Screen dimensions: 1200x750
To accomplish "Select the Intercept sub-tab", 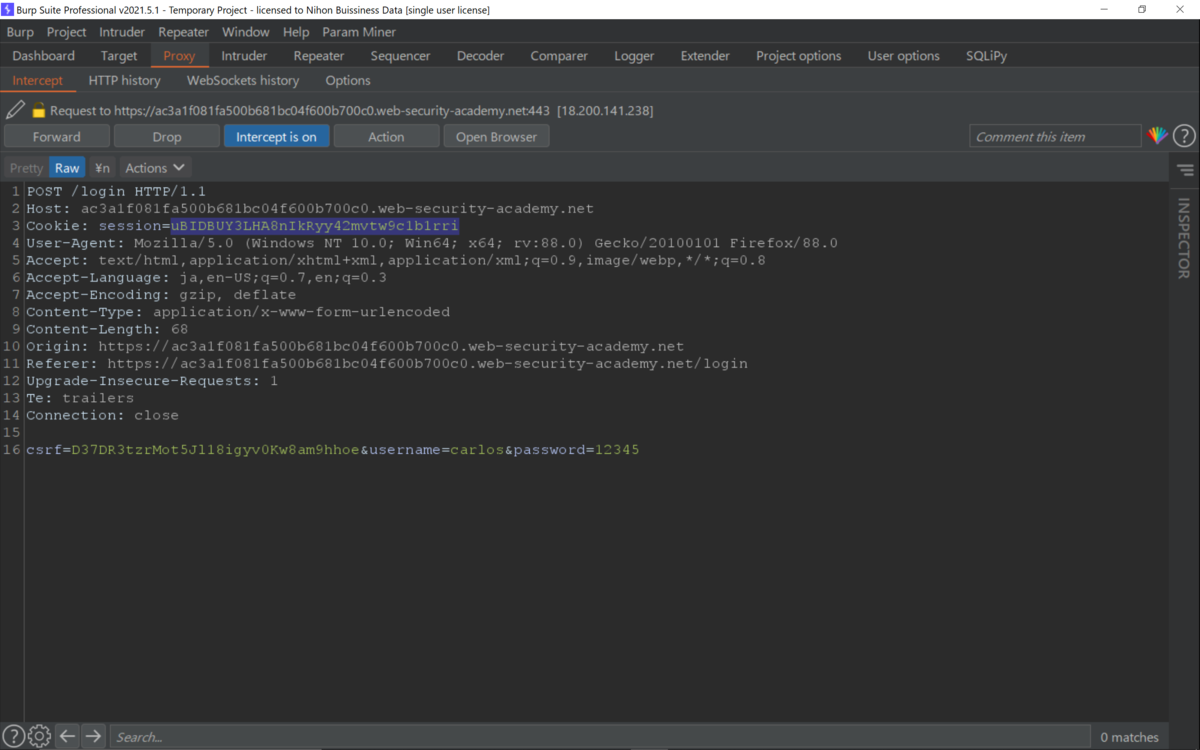I will [37, 80].
